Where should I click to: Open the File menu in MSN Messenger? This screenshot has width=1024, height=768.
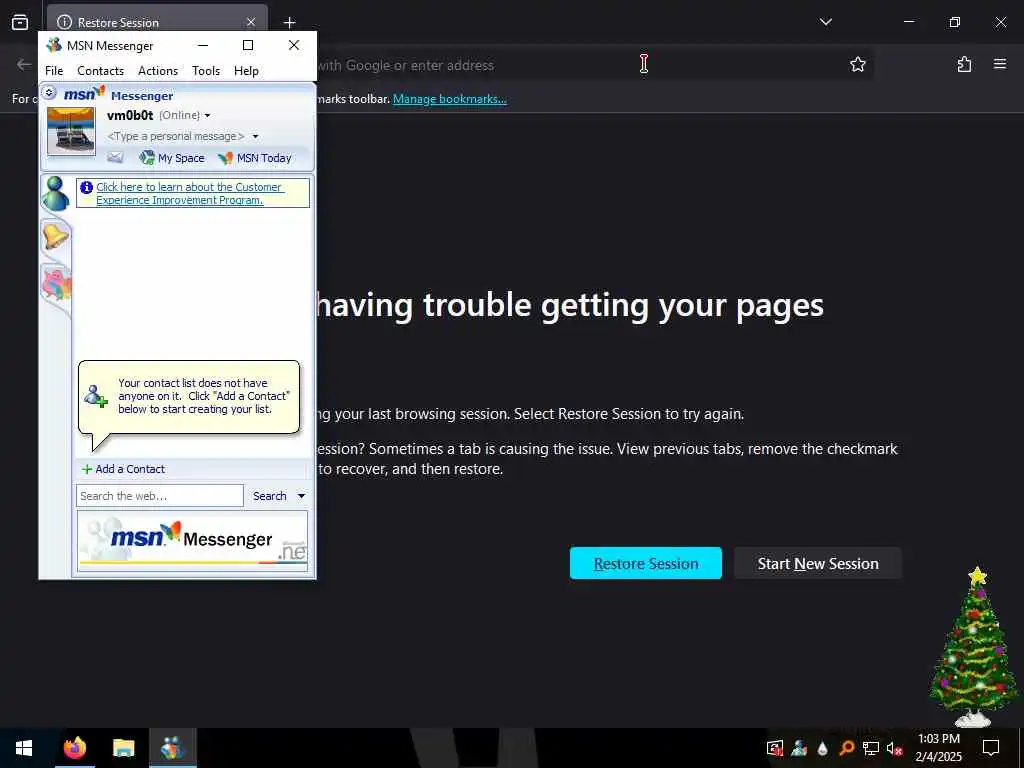pos(54,71)
